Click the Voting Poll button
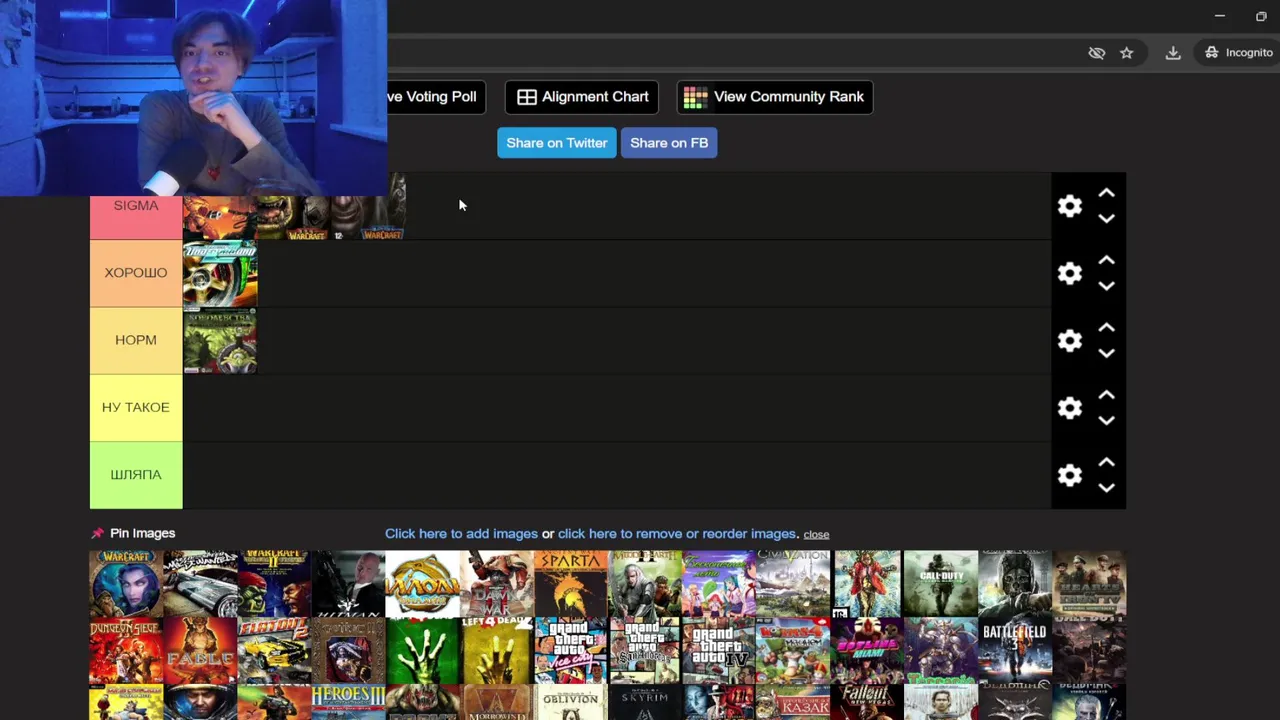Image resolution: width=1280 pixels, height=720 pixels. click(437, 97)
